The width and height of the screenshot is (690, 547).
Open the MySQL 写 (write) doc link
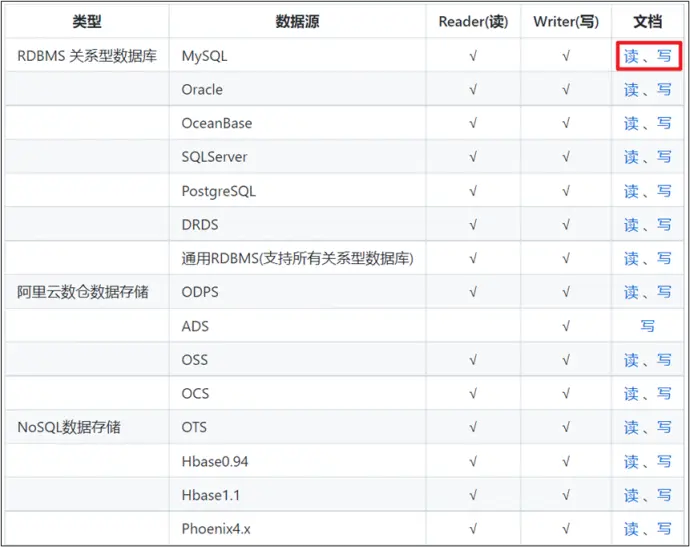pyautogui.click(x=664, y=56)
